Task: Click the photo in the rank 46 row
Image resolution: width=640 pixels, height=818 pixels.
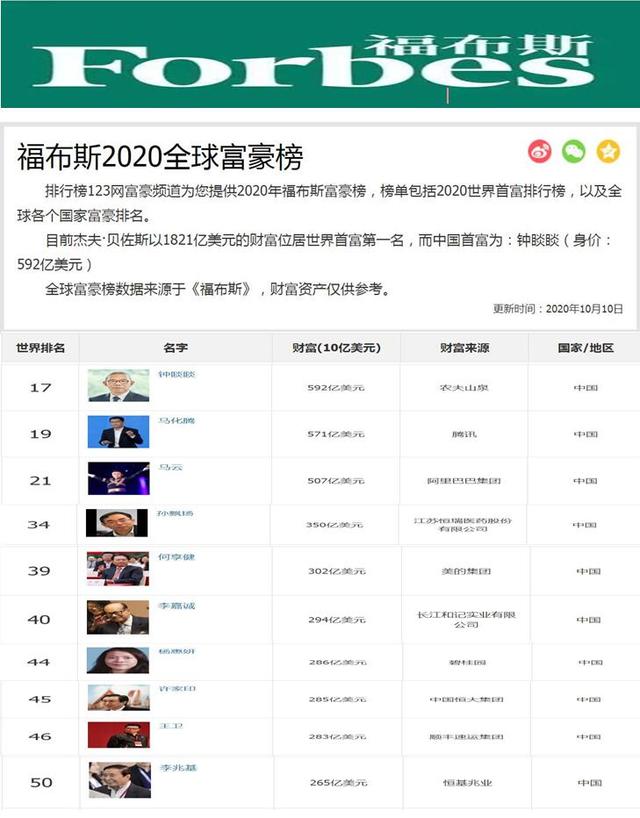Action: 118,735
